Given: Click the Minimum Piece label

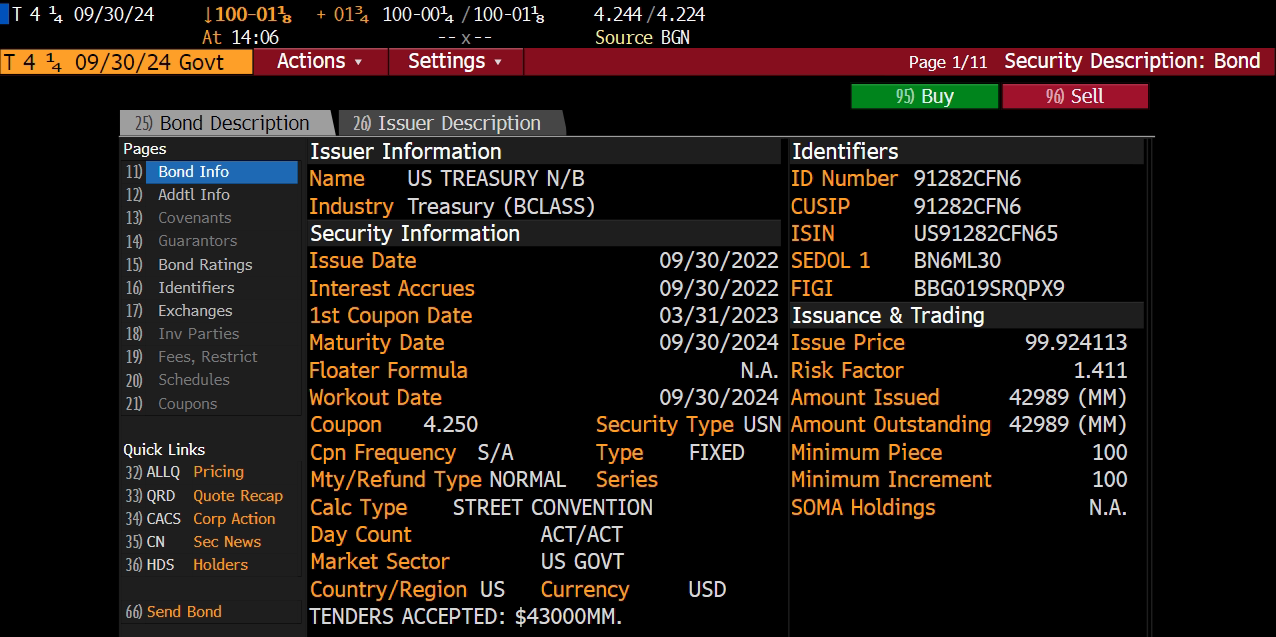Looking at the screenshot, I should [x=866, y=452].
